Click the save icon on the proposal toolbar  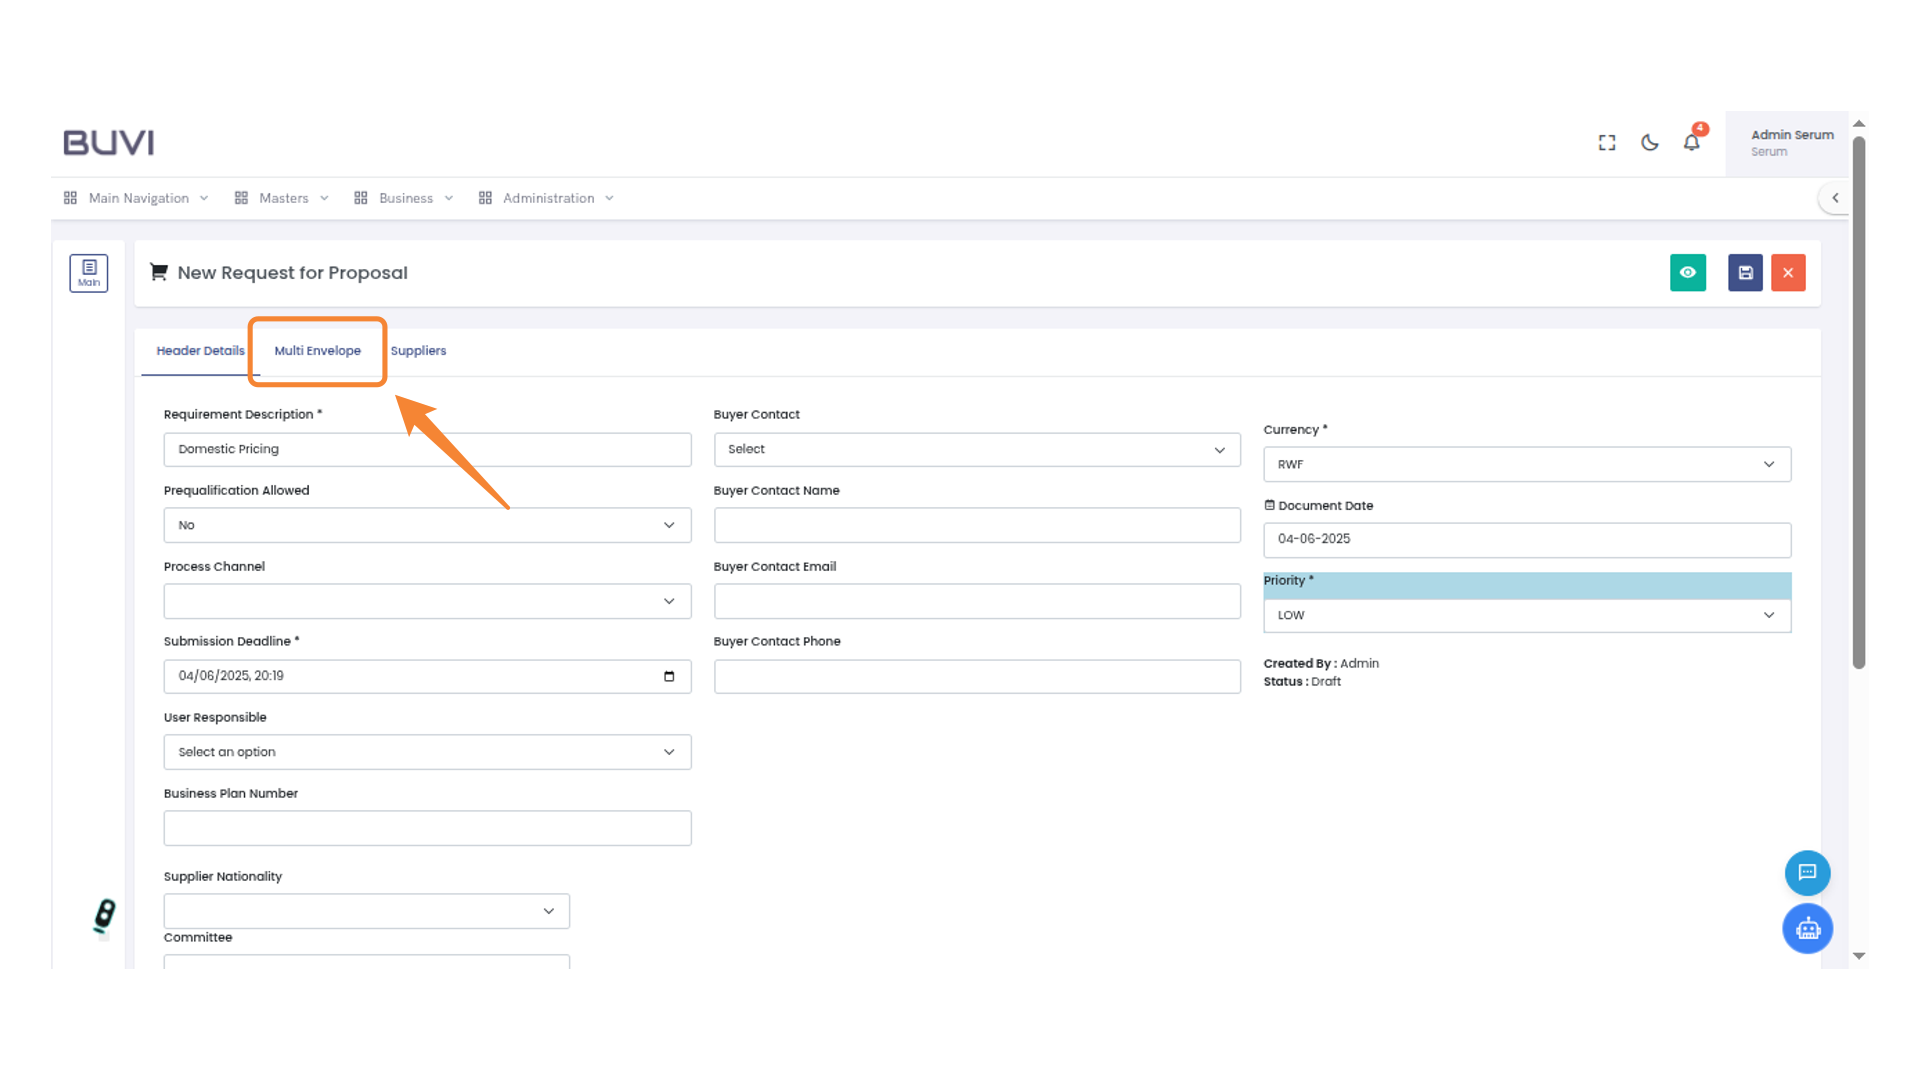tap(1744, 272)
